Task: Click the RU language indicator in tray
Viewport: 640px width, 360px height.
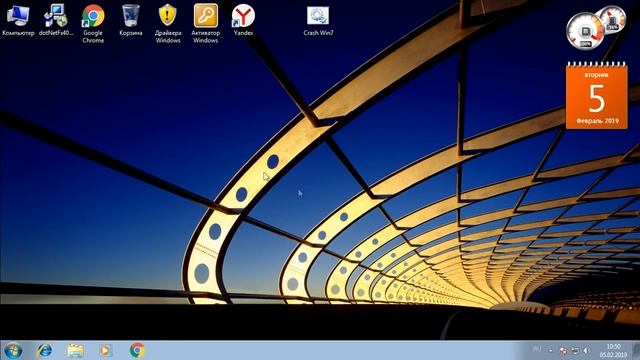Action: (x=537, y=349)
